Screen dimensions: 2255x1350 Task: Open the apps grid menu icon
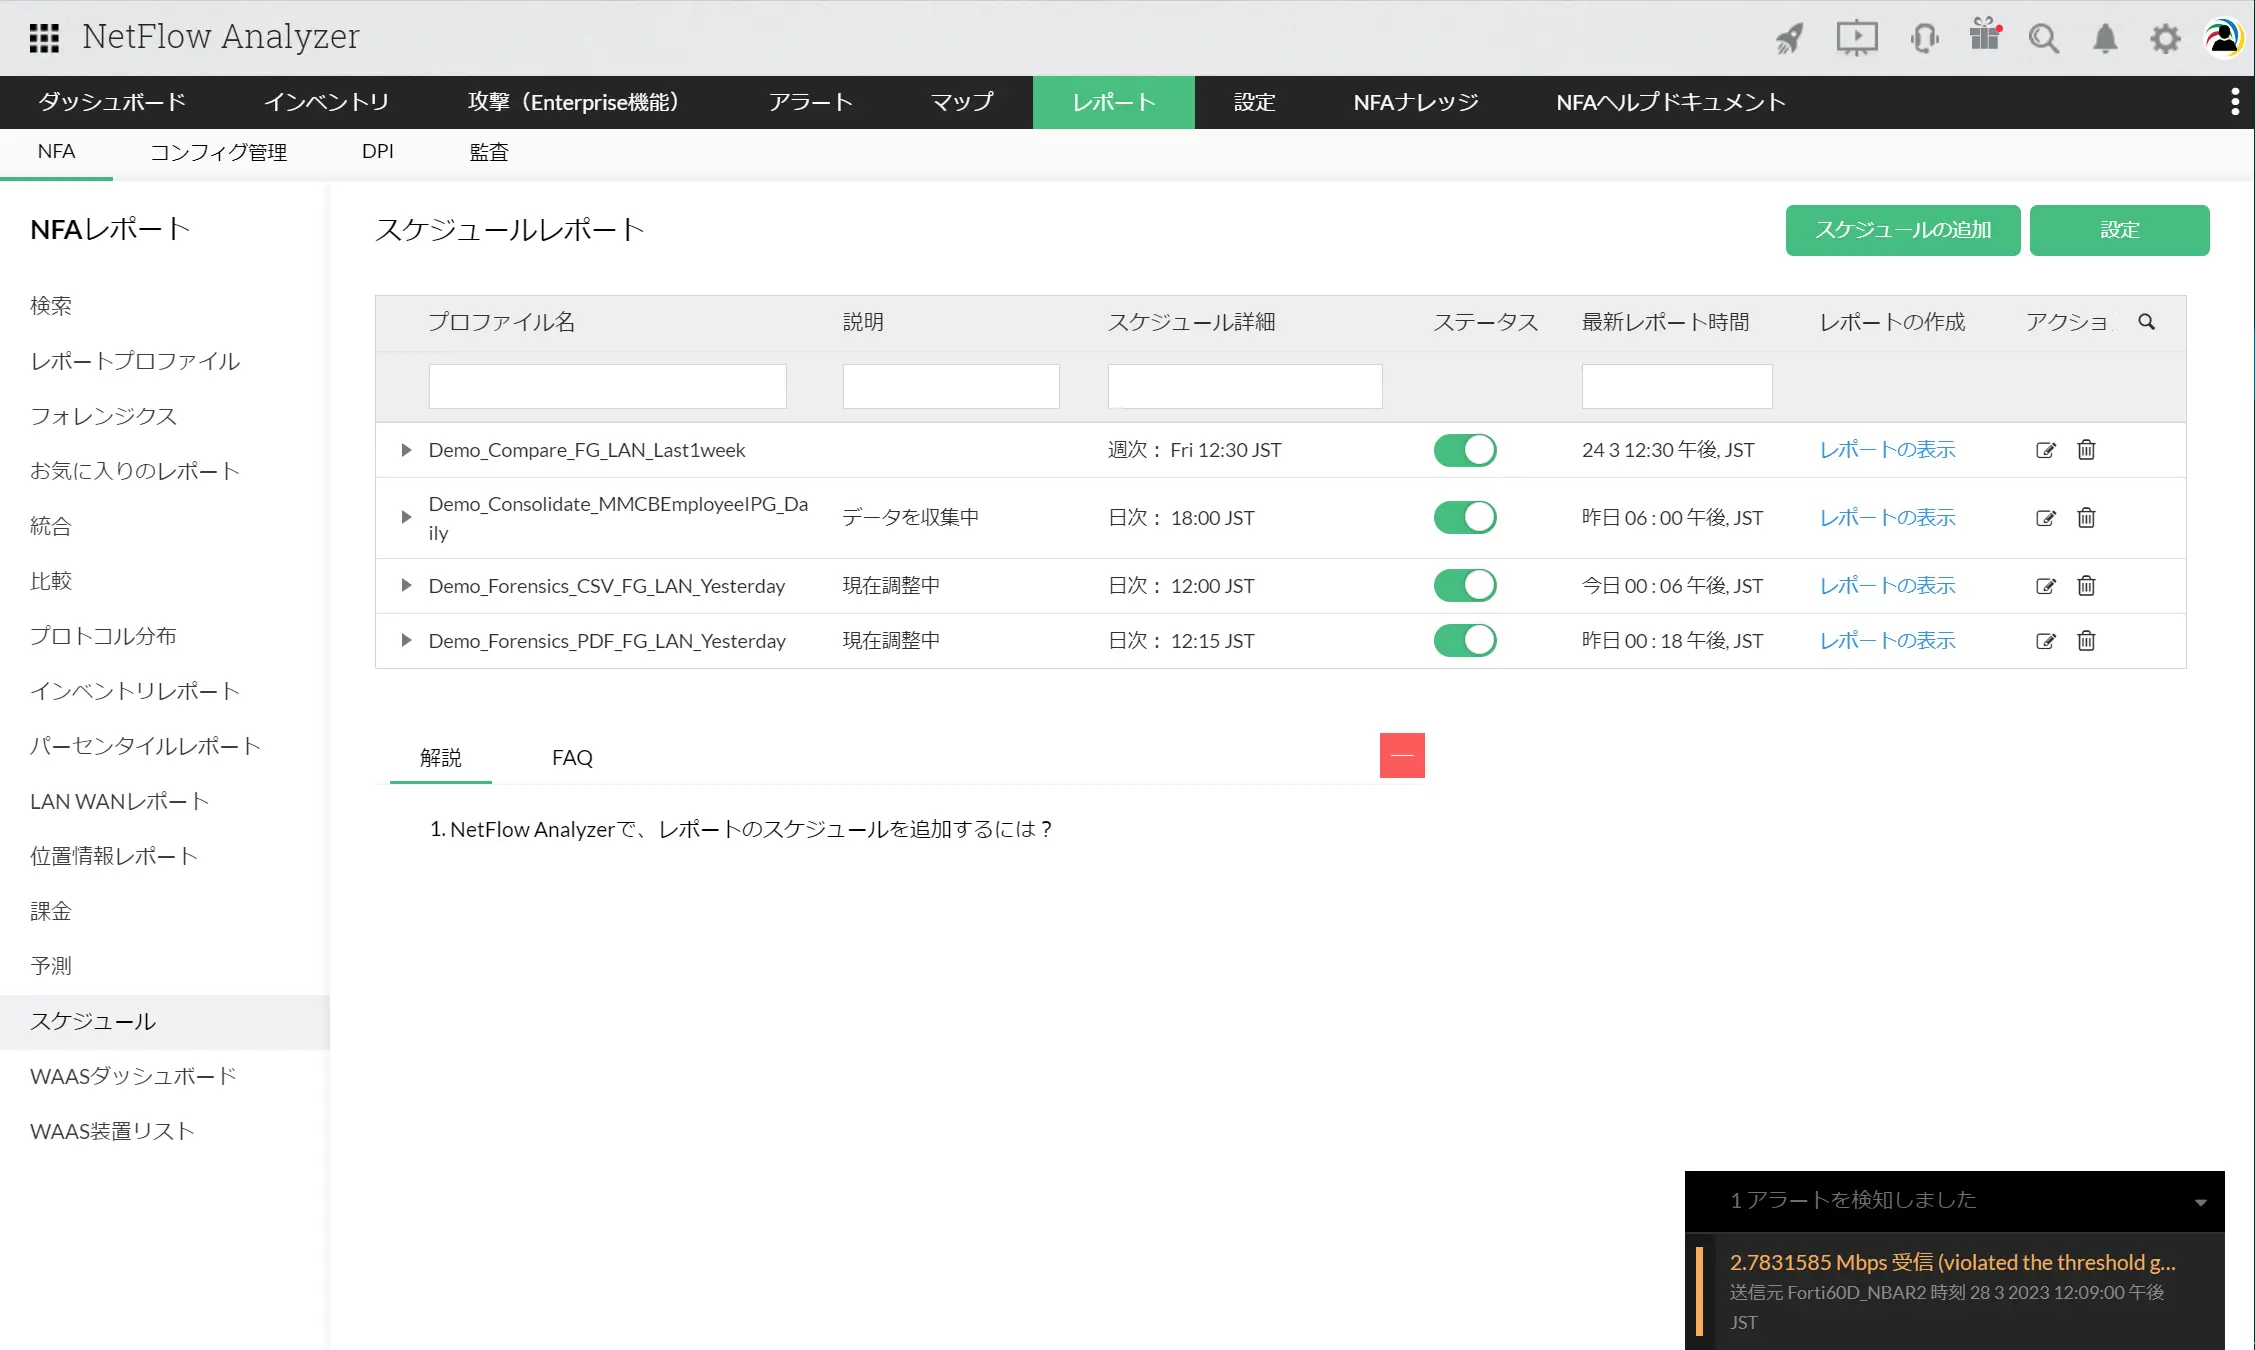(44, 38)
